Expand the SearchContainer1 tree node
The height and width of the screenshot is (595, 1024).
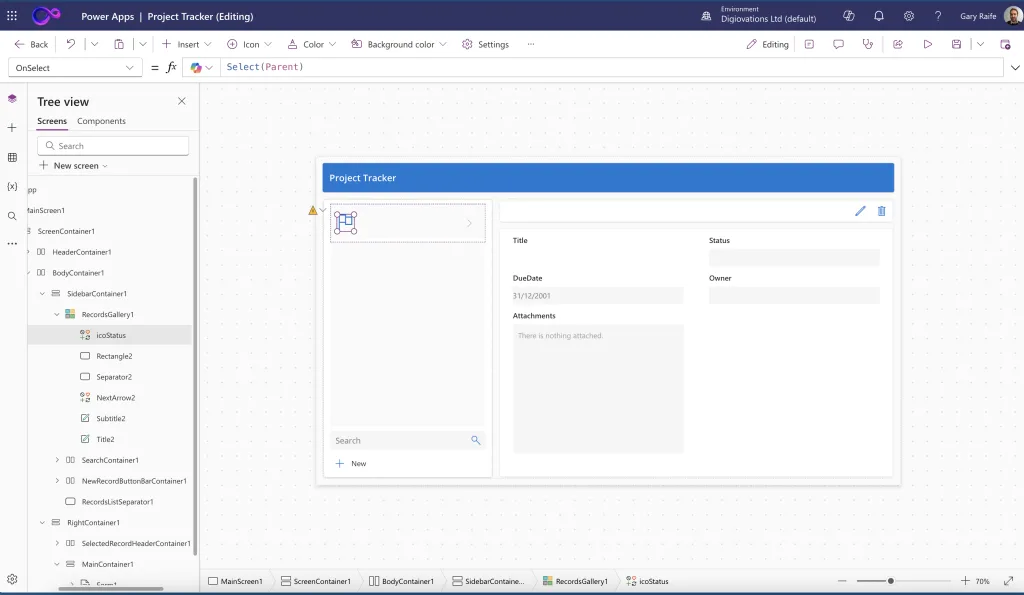point(57,460)
